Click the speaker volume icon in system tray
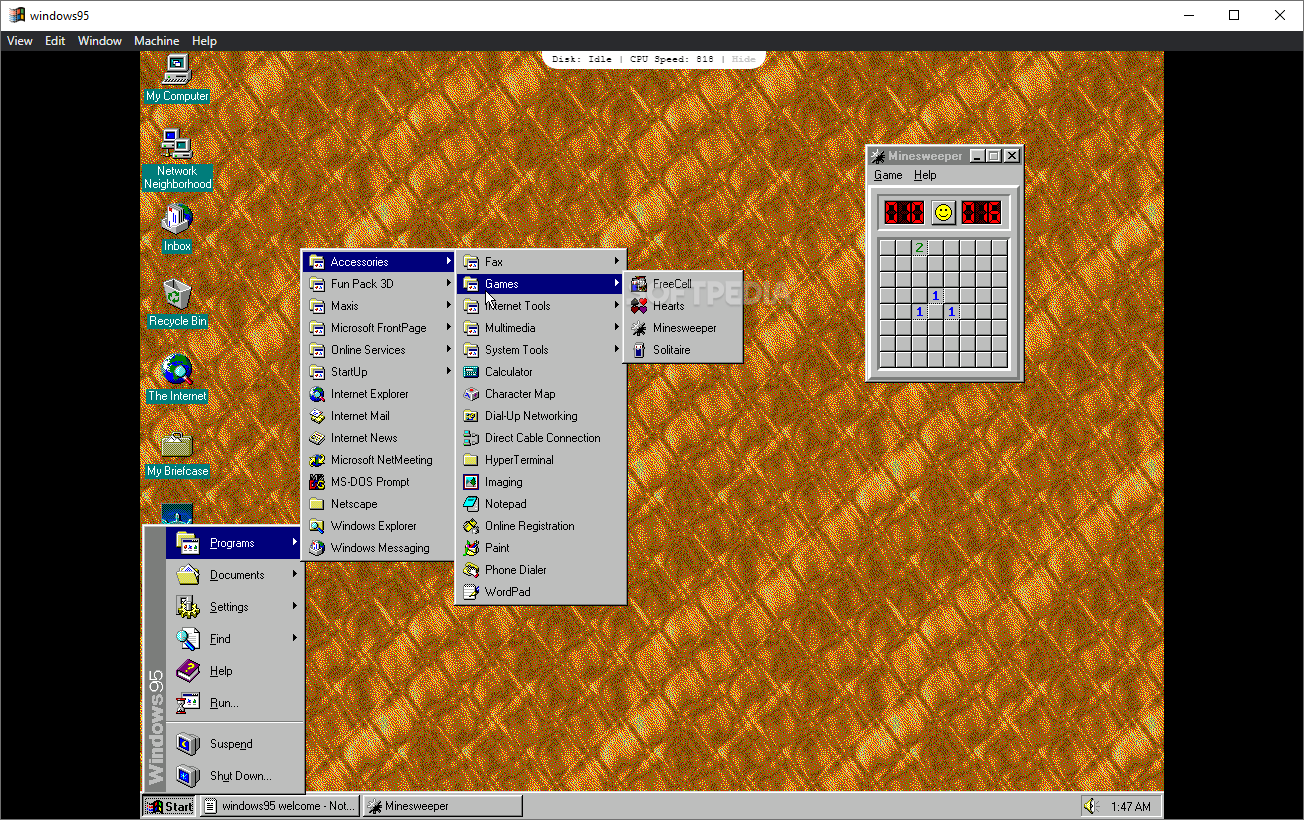Viewport: 1304px width, 820px height. [1091, 806]
